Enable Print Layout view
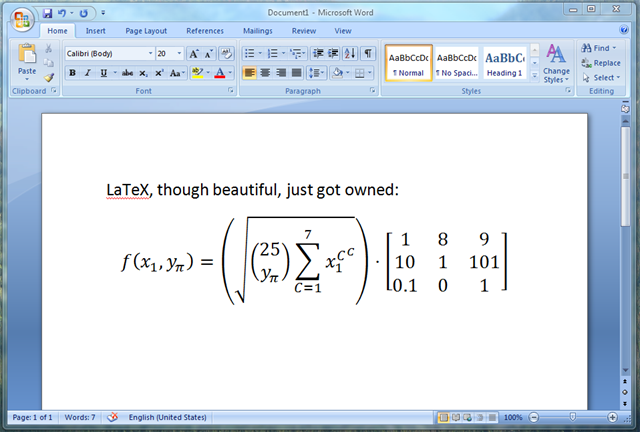Viewport: 640px width, 432px height. 443,417
